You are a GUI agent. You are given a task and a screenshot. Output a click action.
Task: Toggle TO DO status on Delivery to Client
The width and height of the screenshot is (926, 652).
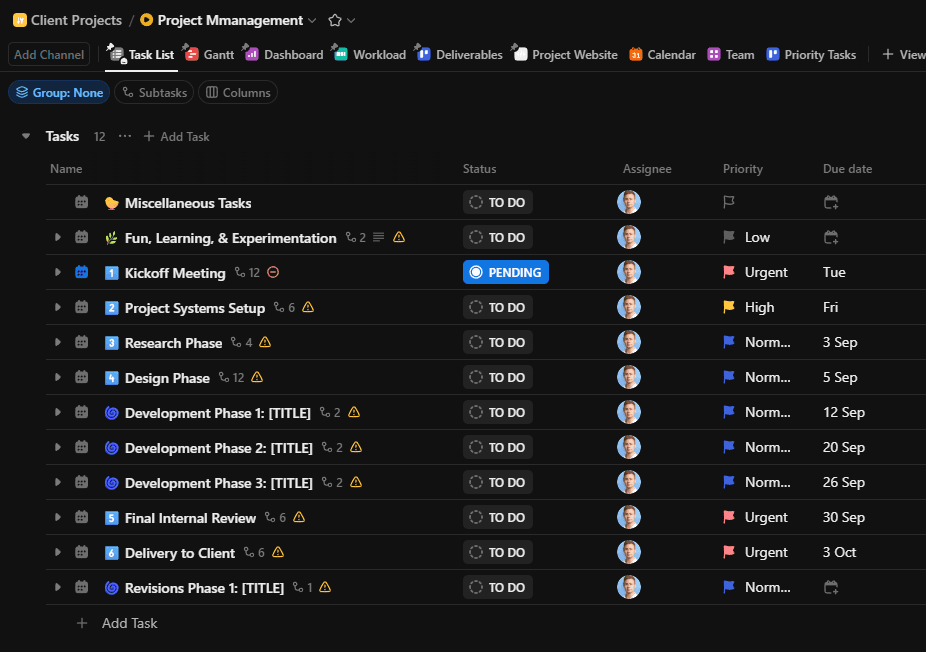[x=498, y=552]
